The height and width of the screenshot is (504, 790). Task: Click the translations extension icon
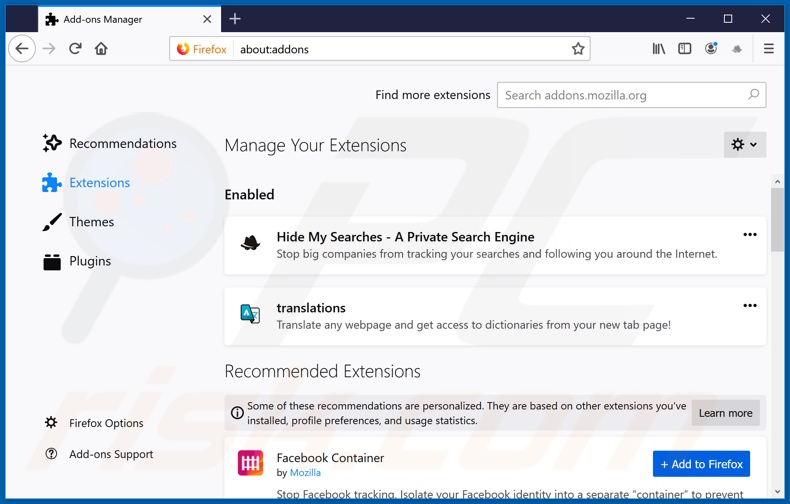(250, 314)
